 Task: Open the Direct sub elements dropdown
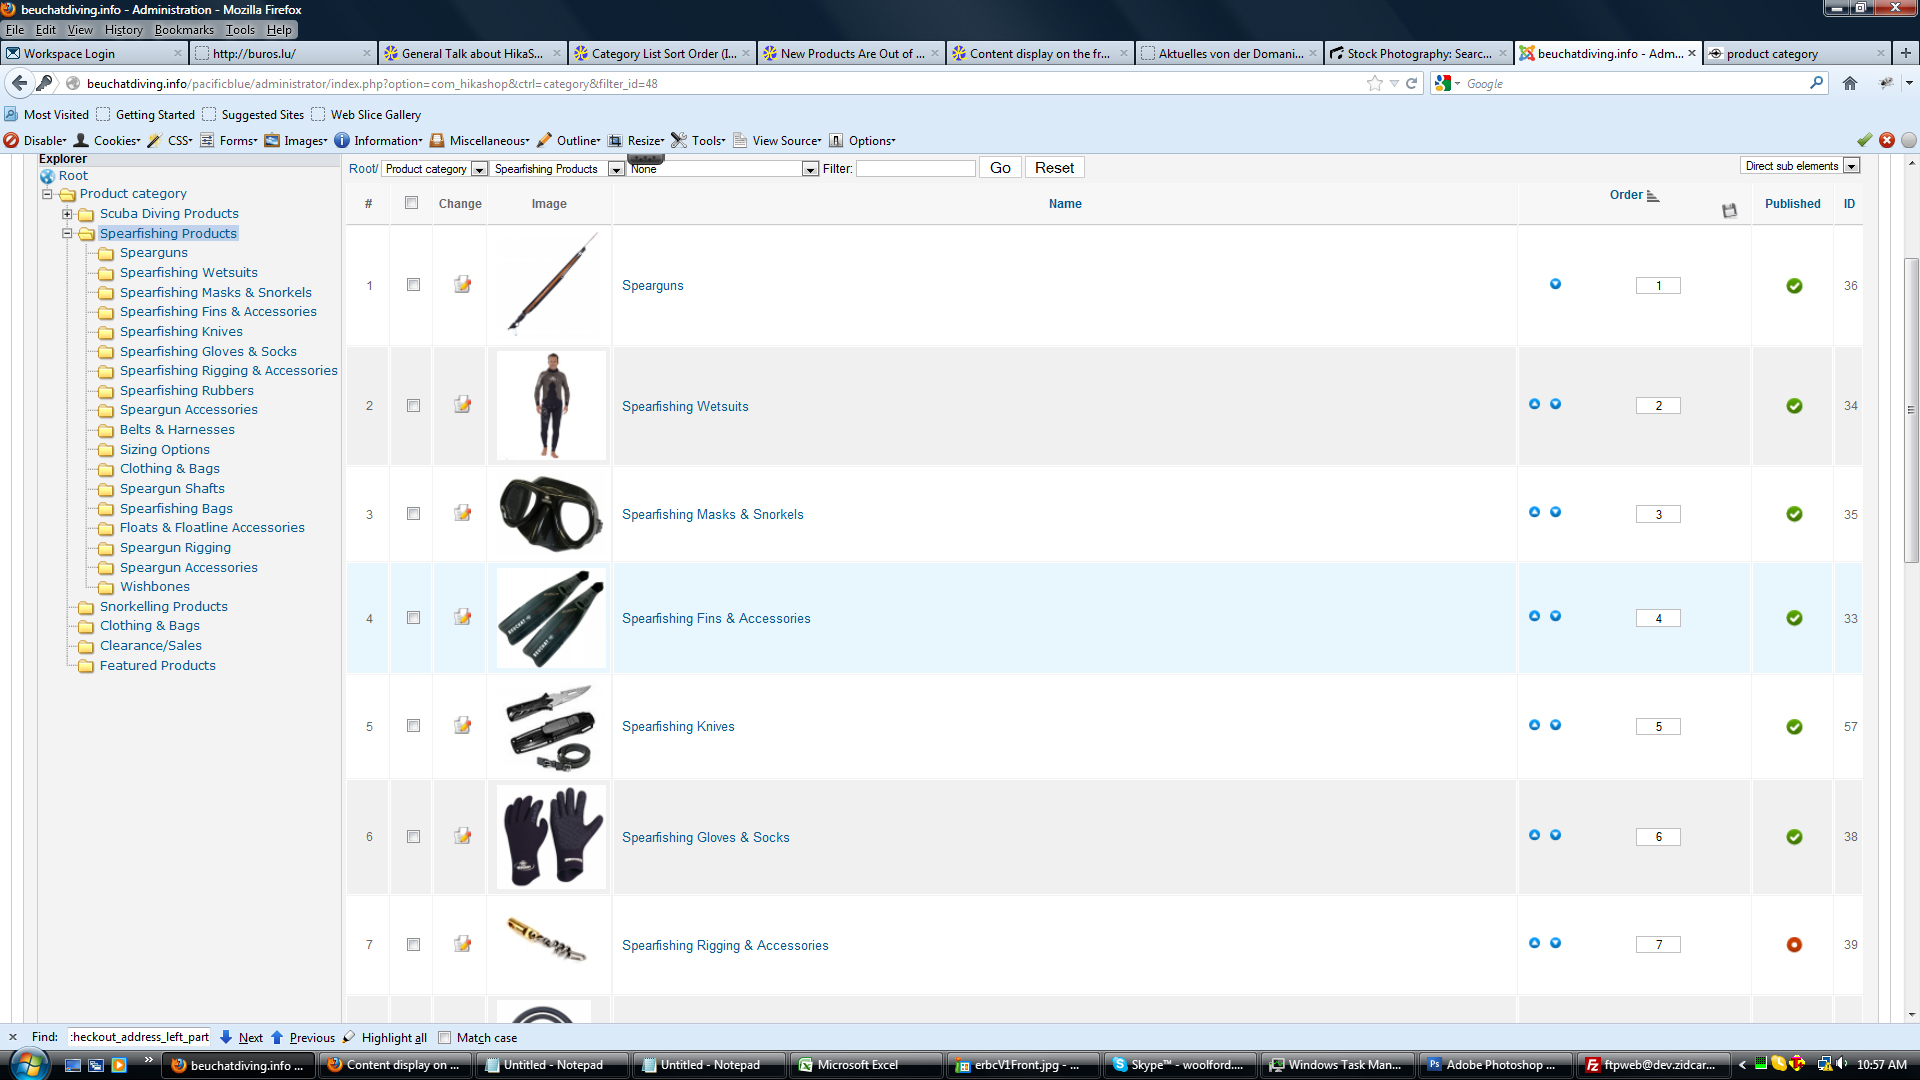(x=1851, y=166)
